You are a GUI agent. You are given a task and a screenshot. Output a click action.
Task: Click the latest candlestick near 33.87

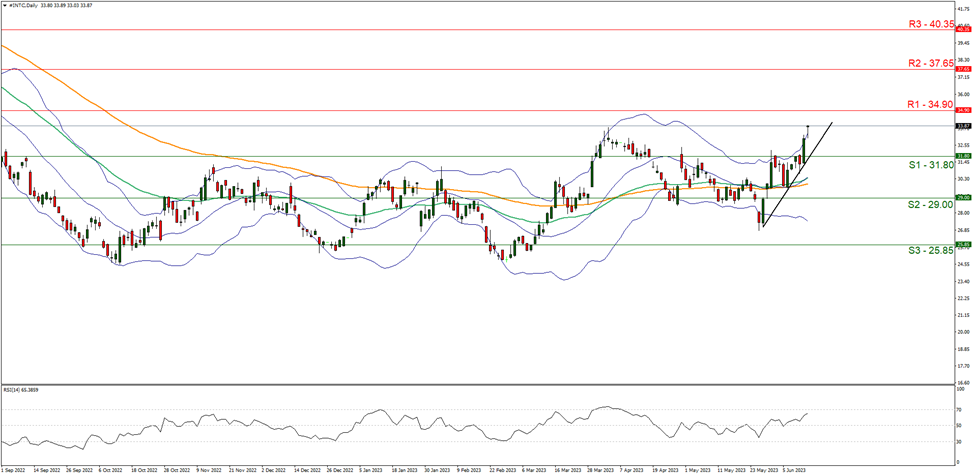807,130
